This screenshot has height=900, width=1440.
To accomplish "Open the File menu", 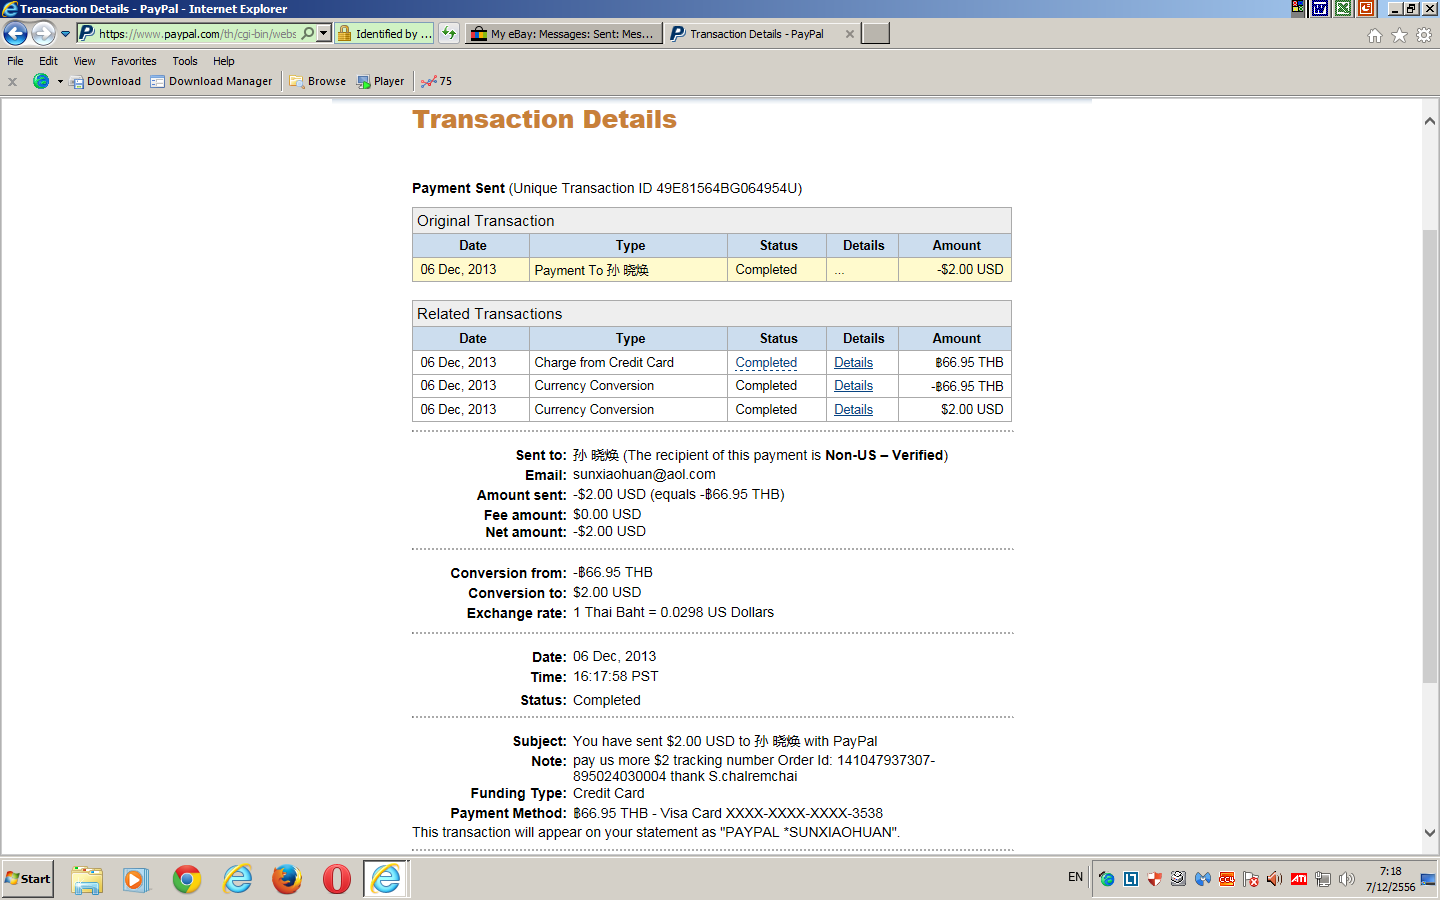I will point(15,61).
